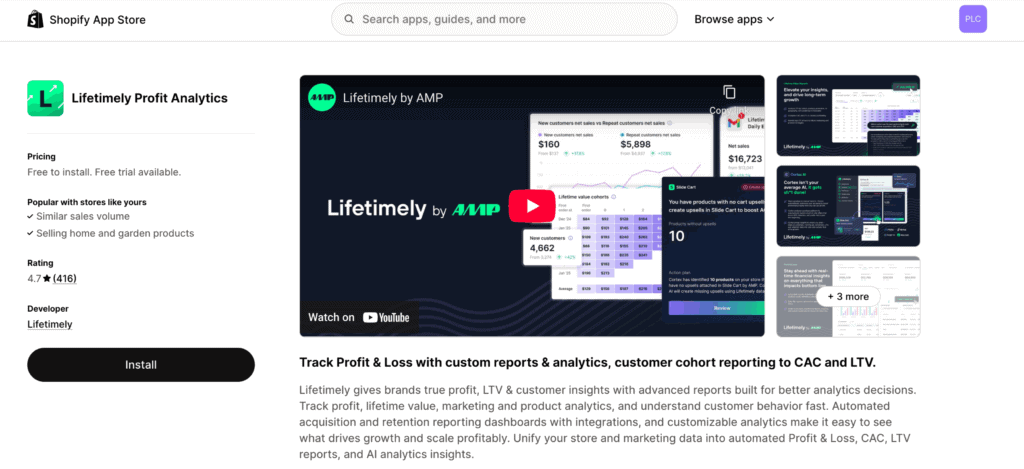Open the 416 reviews link

coord(65,279)
